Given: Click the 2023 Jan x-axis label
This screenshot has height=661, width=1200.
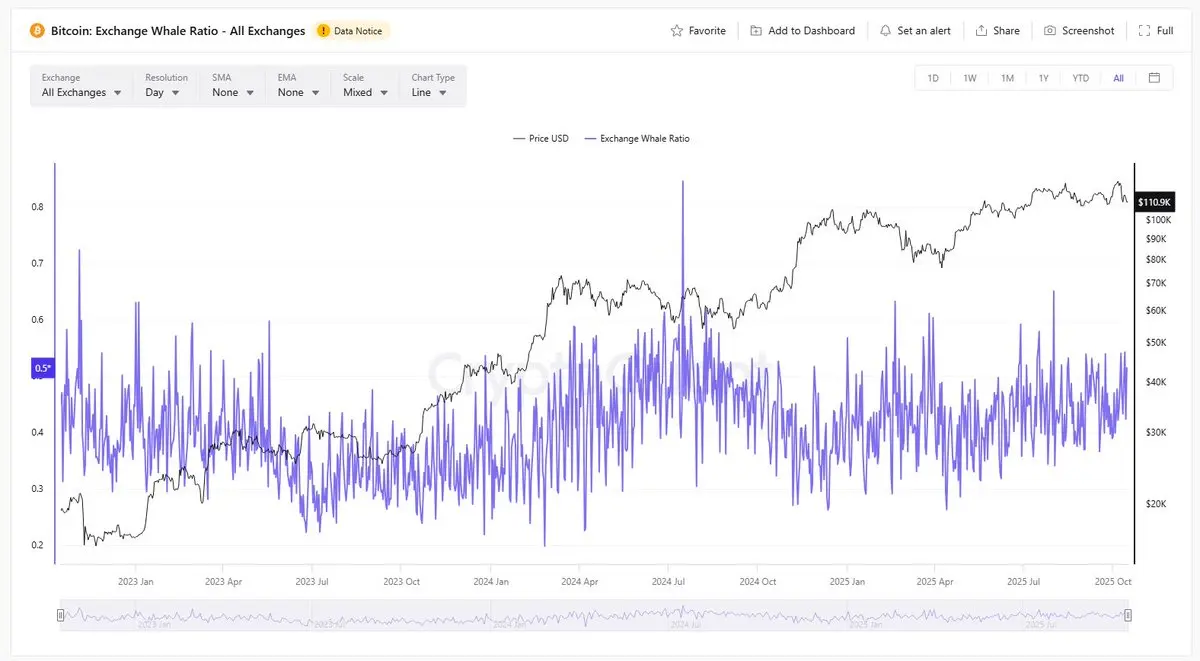Looking at the screenshot, I should (135, 581).
